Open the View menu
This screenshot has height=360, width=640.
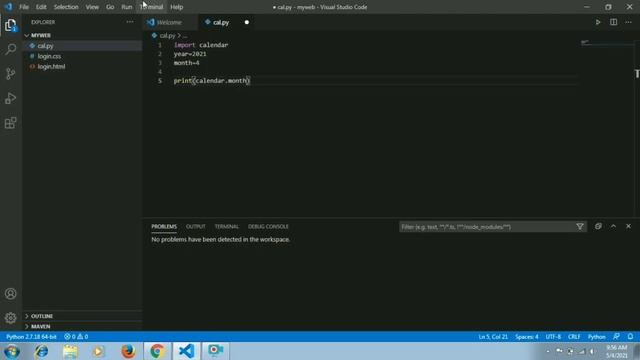(x=92, y=7)
